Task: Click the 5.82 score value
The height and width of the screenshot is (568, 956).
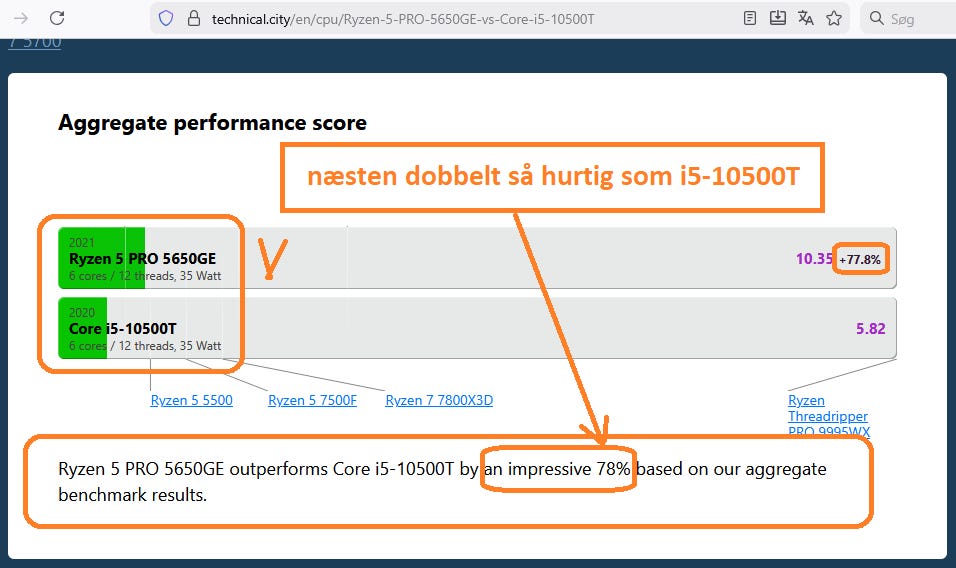Action: [871, 329]
